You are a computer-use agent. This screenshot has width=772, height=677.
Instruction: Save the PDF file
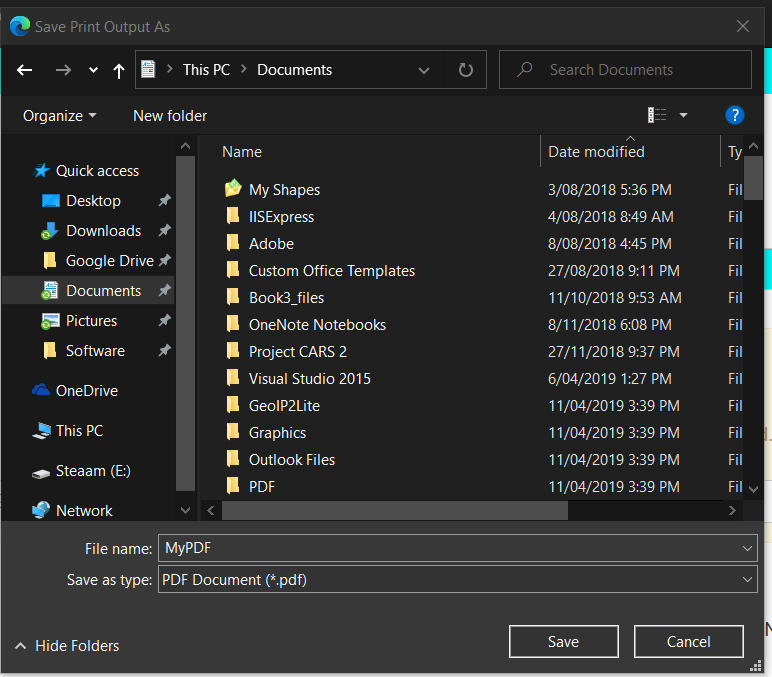tap(564, 642)
